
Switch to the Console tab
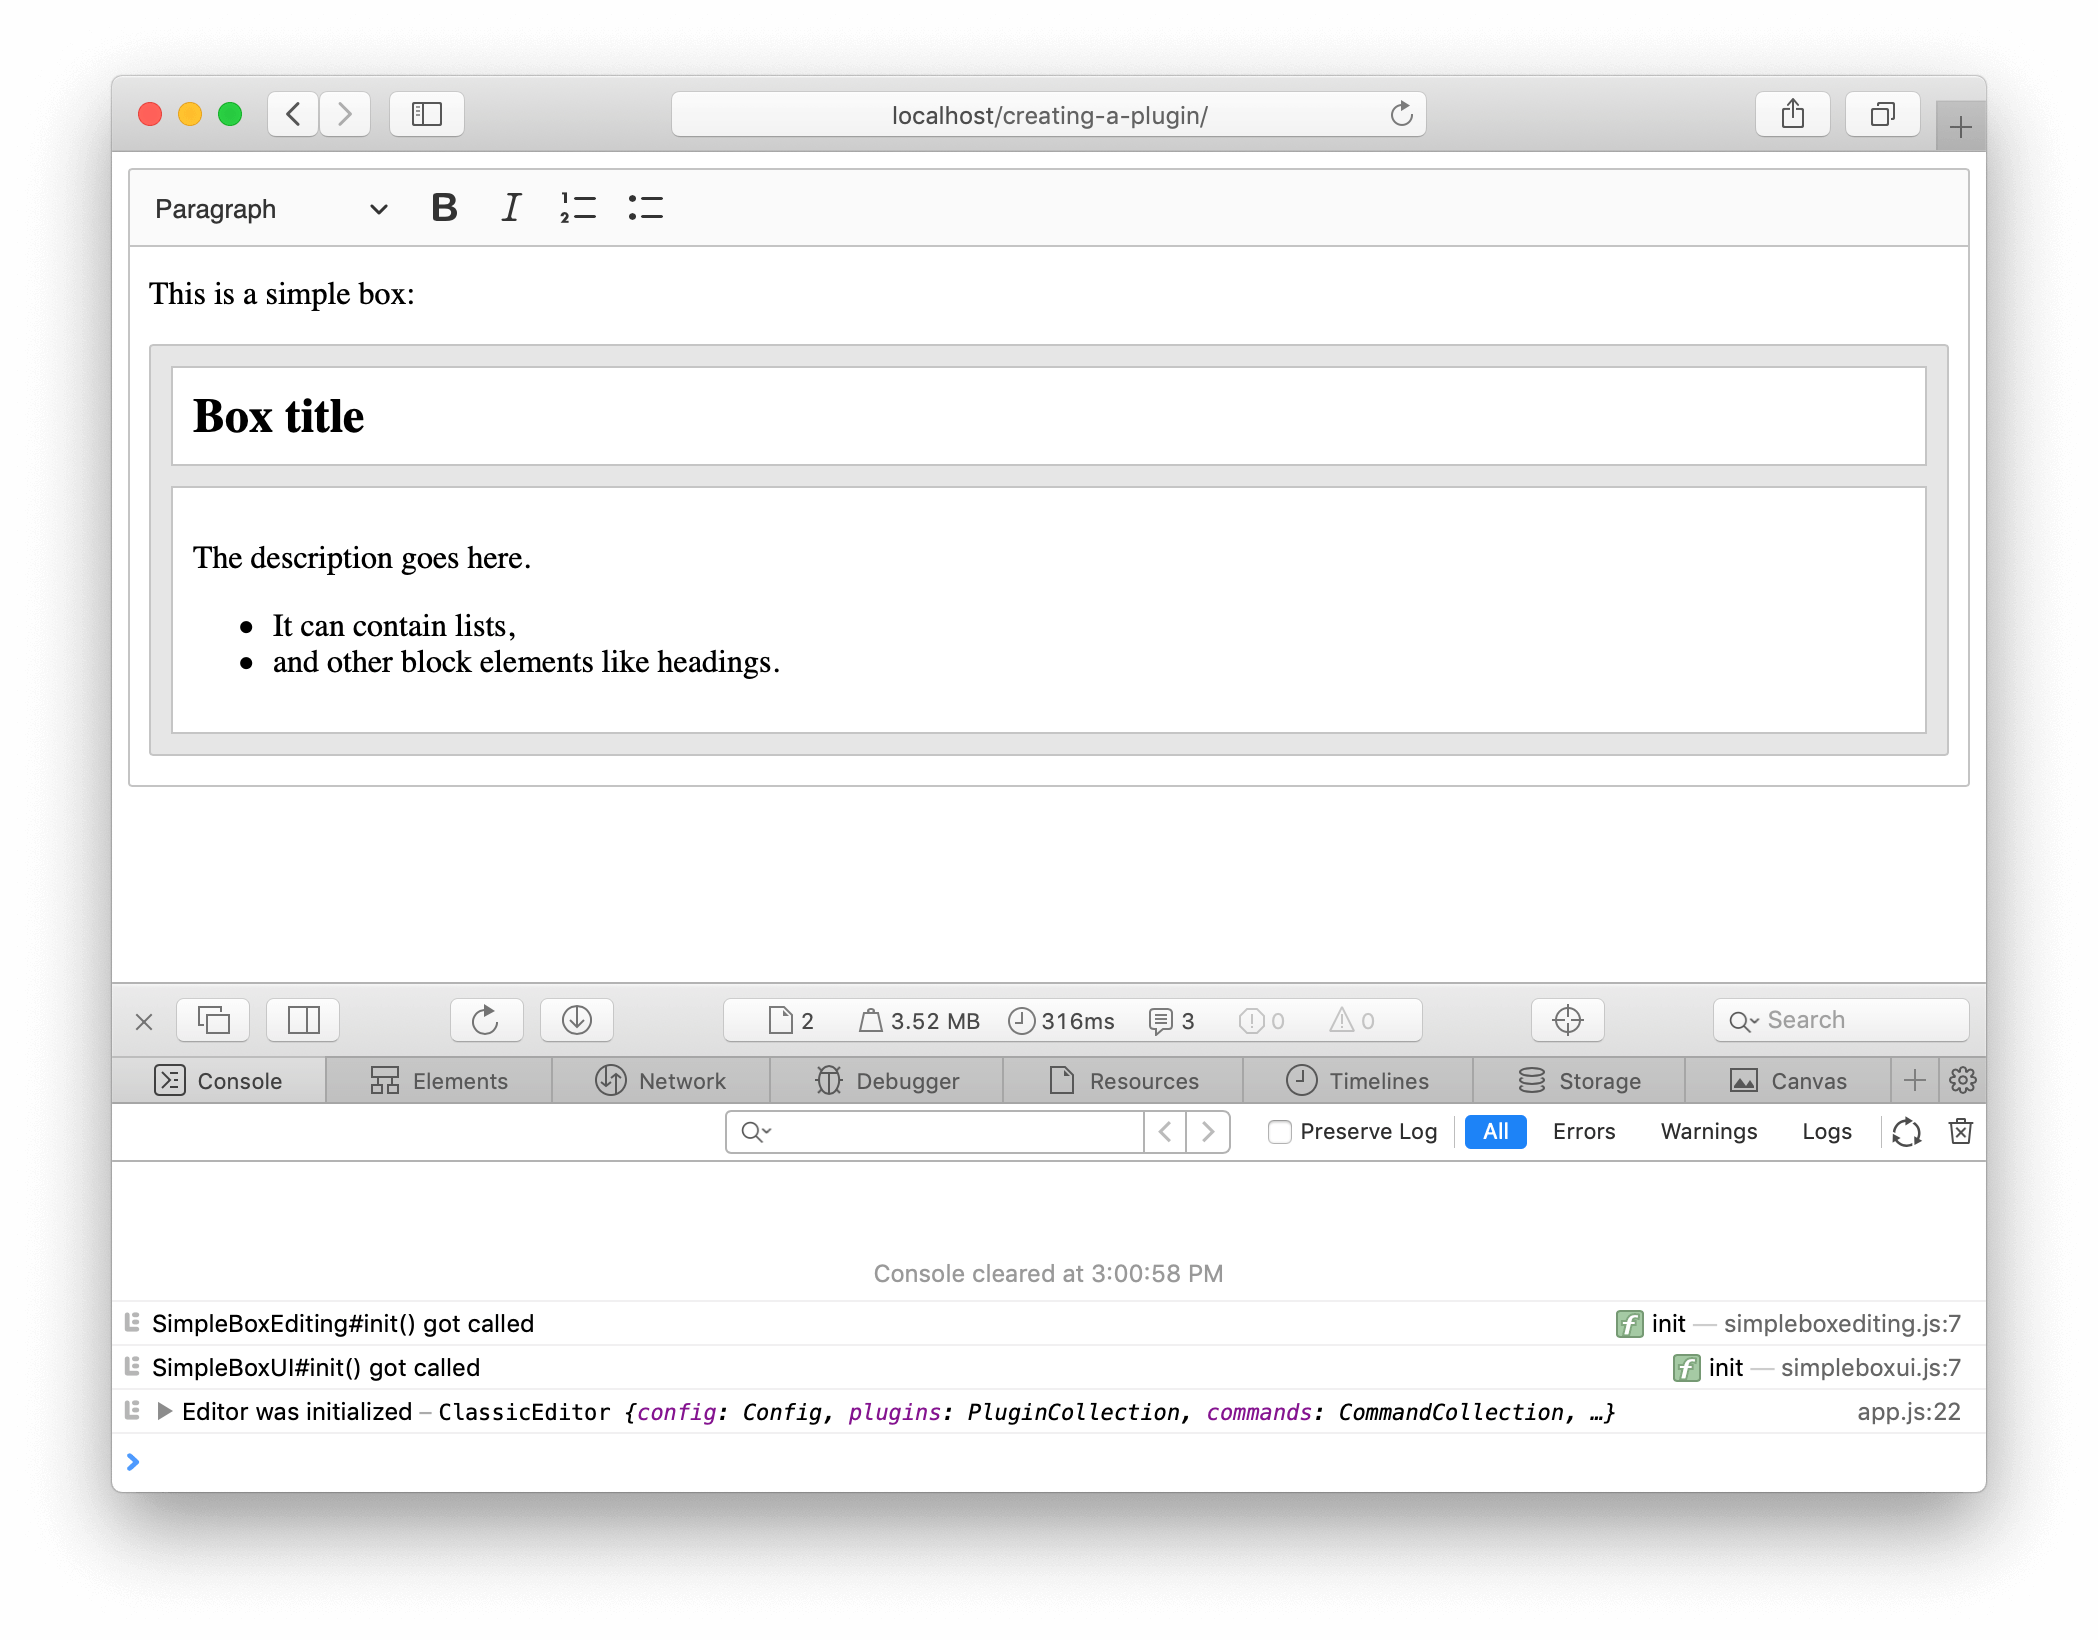237,1080
